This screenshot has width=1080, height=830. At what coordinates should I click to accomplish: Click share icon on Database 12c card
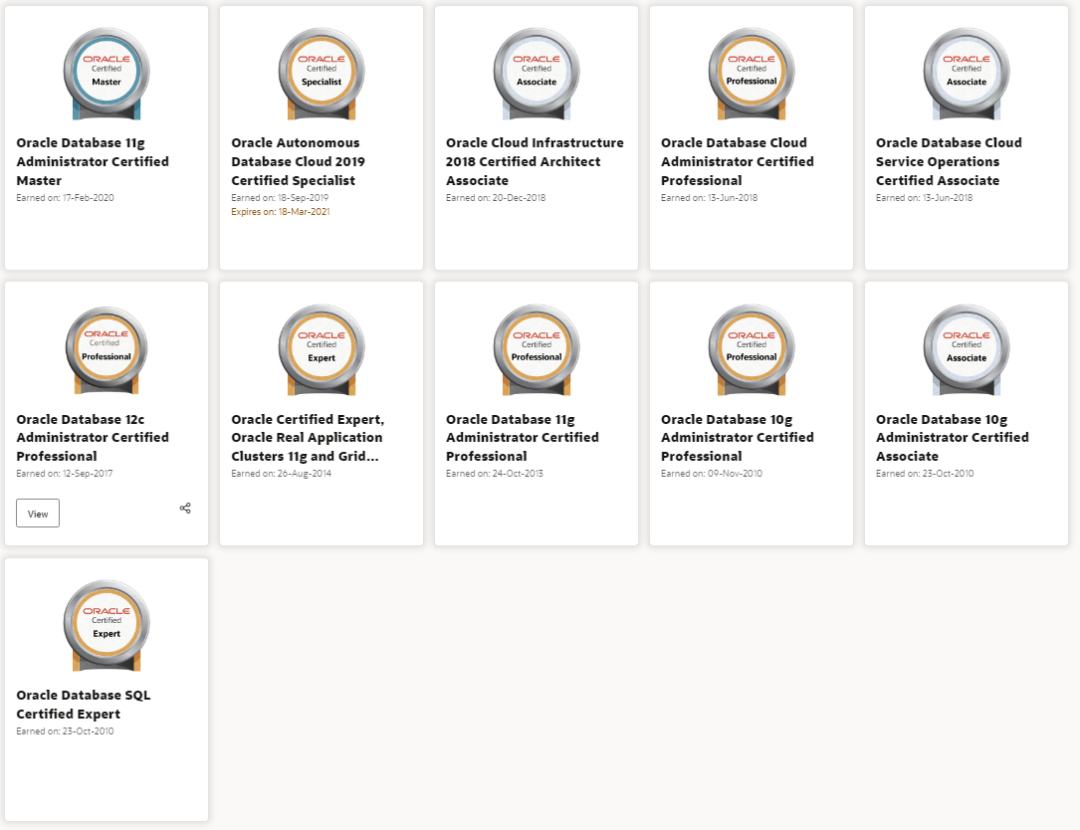point(185,508)
